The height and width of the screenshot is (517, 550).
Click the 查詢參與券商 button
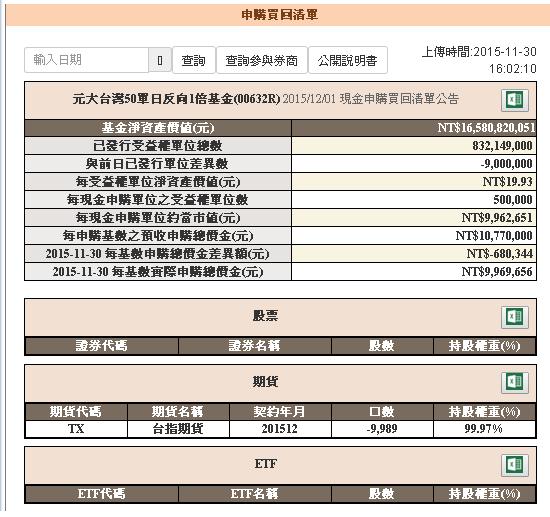coord(262,60)
